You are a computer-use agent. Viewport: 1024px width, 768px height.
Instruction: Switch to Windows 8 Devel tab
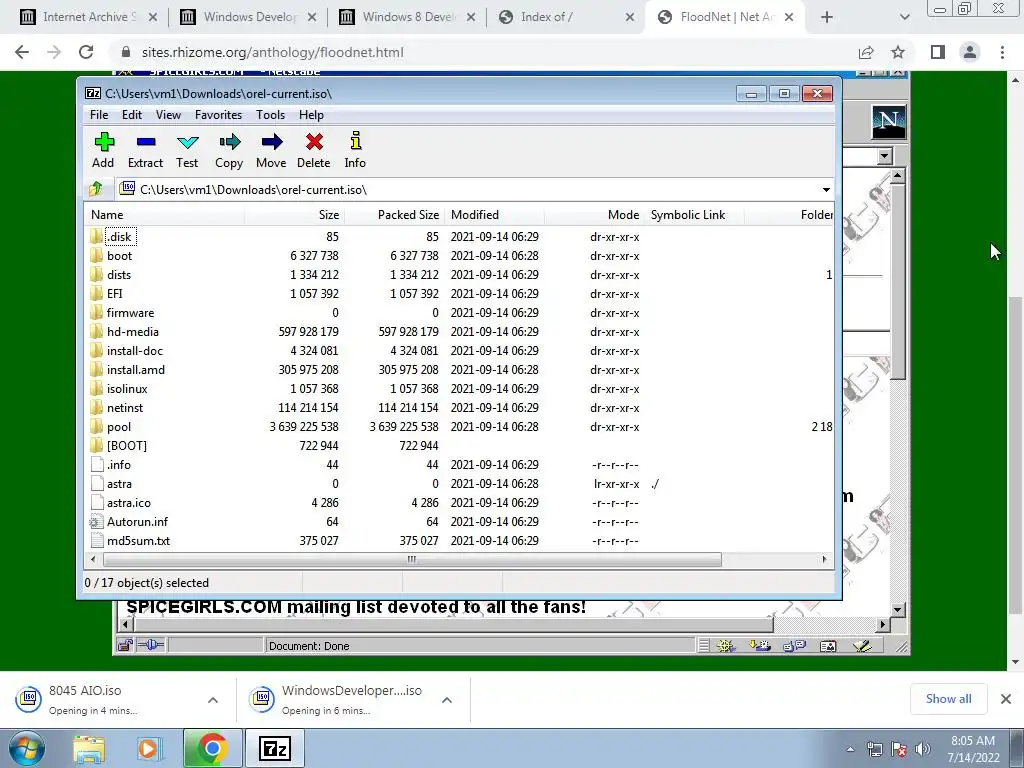pyautogui.click(x=408, y=18)
